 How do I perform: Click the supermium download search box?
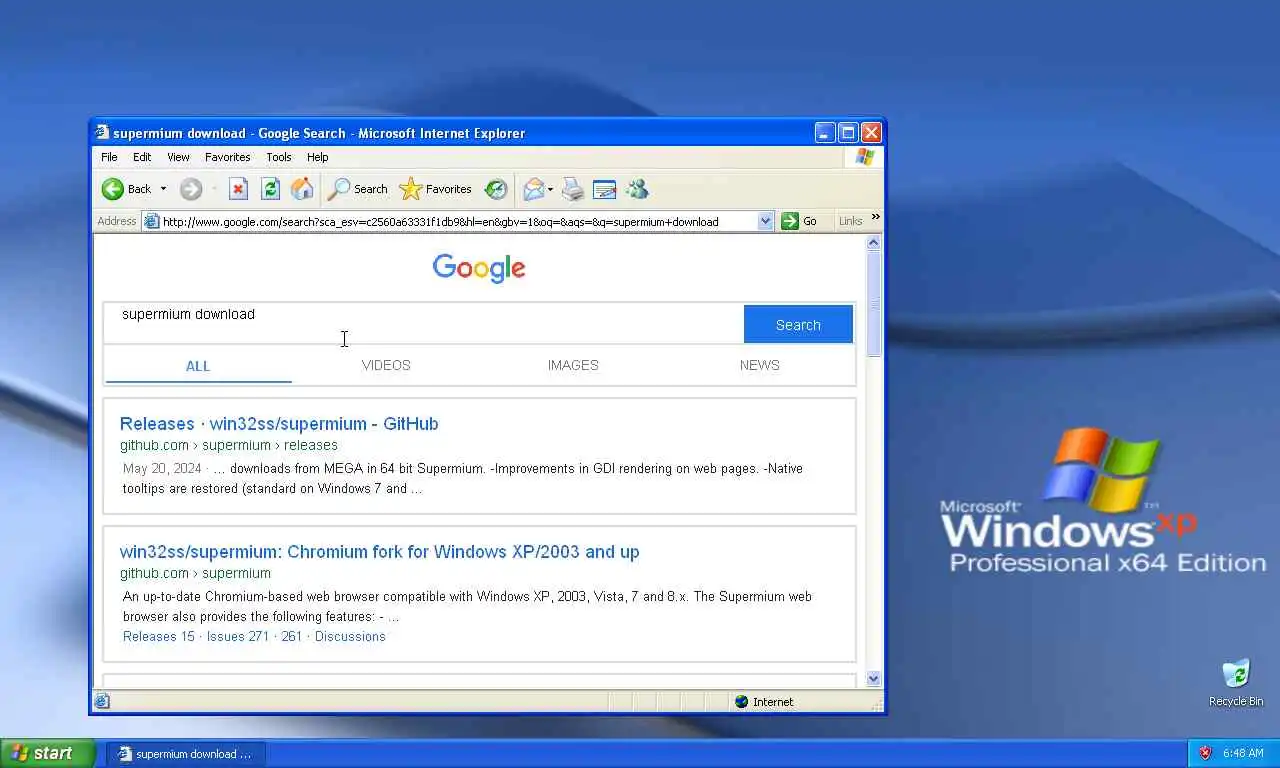click(x=424, y=324)
